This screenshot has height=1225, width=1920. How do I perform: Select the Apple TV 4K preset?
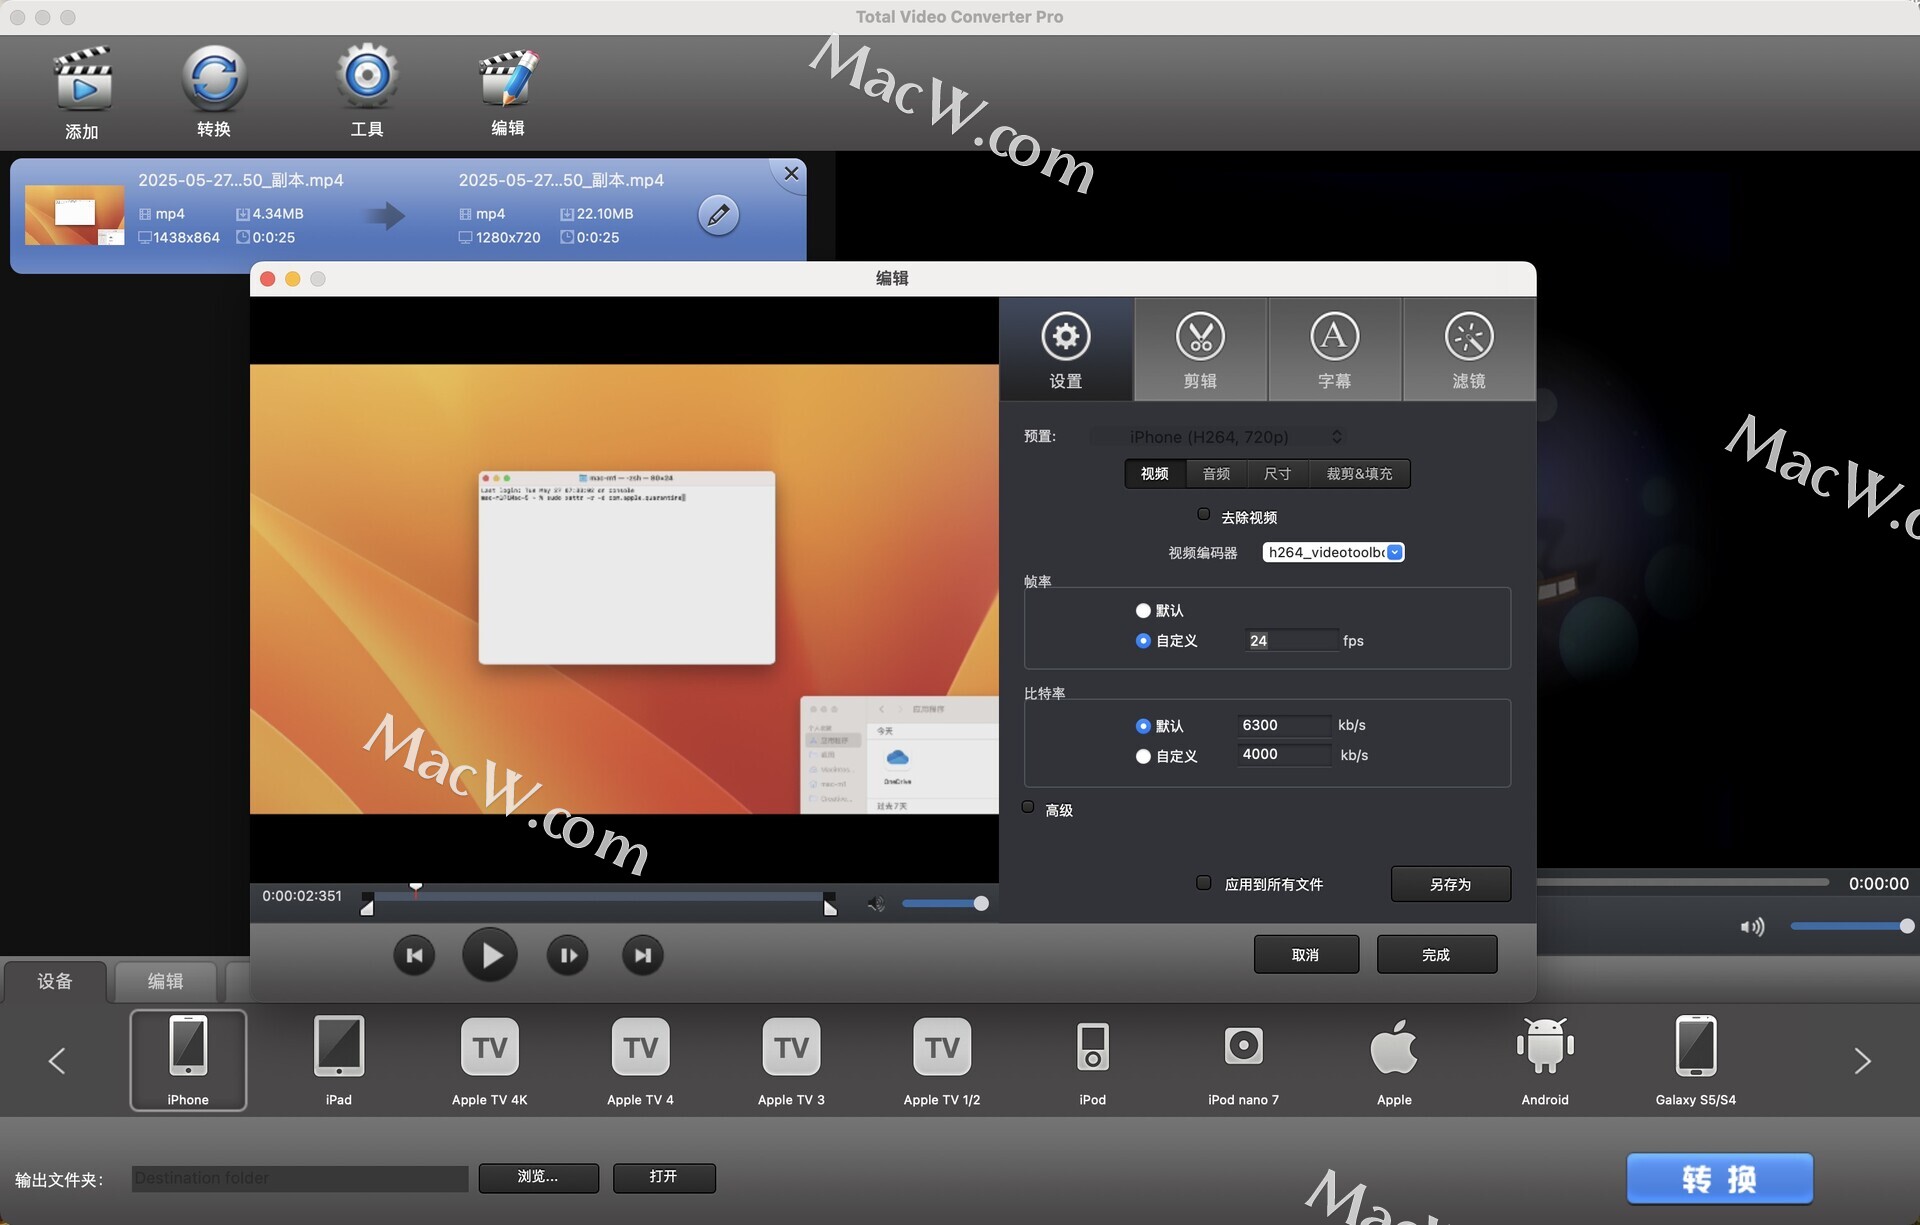pyautogui.click(x=490, y=1060)
